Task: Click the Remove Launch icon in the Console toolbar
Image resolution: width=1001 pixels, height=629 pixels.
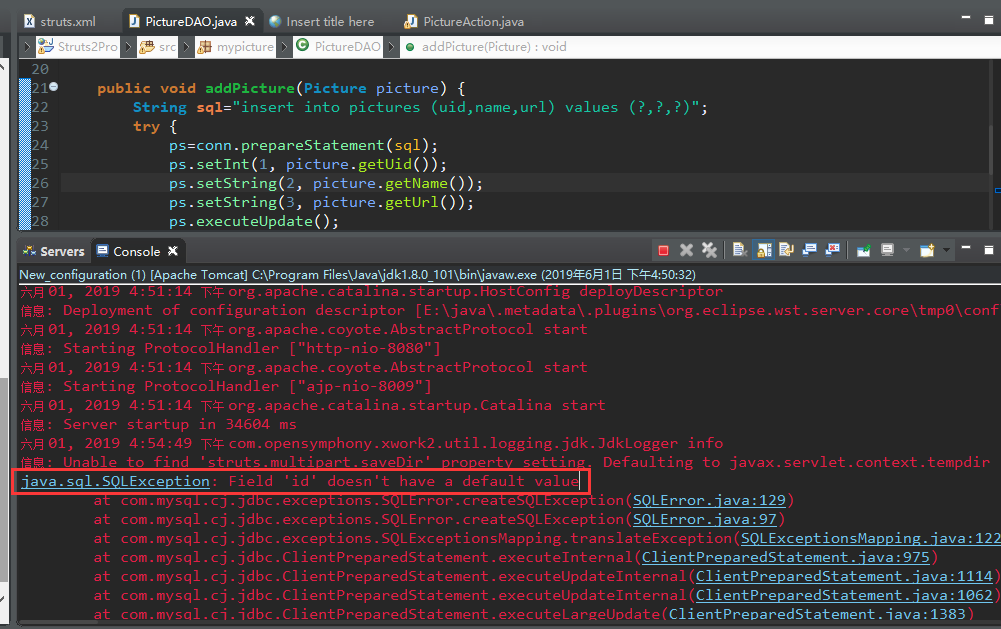Action: (686, 250)
